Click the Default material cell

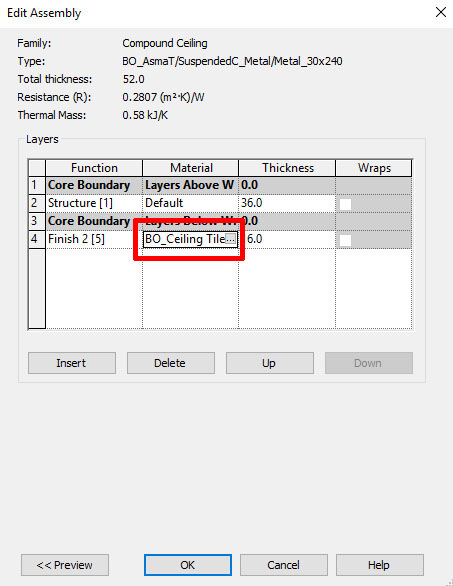pos(190,203)
